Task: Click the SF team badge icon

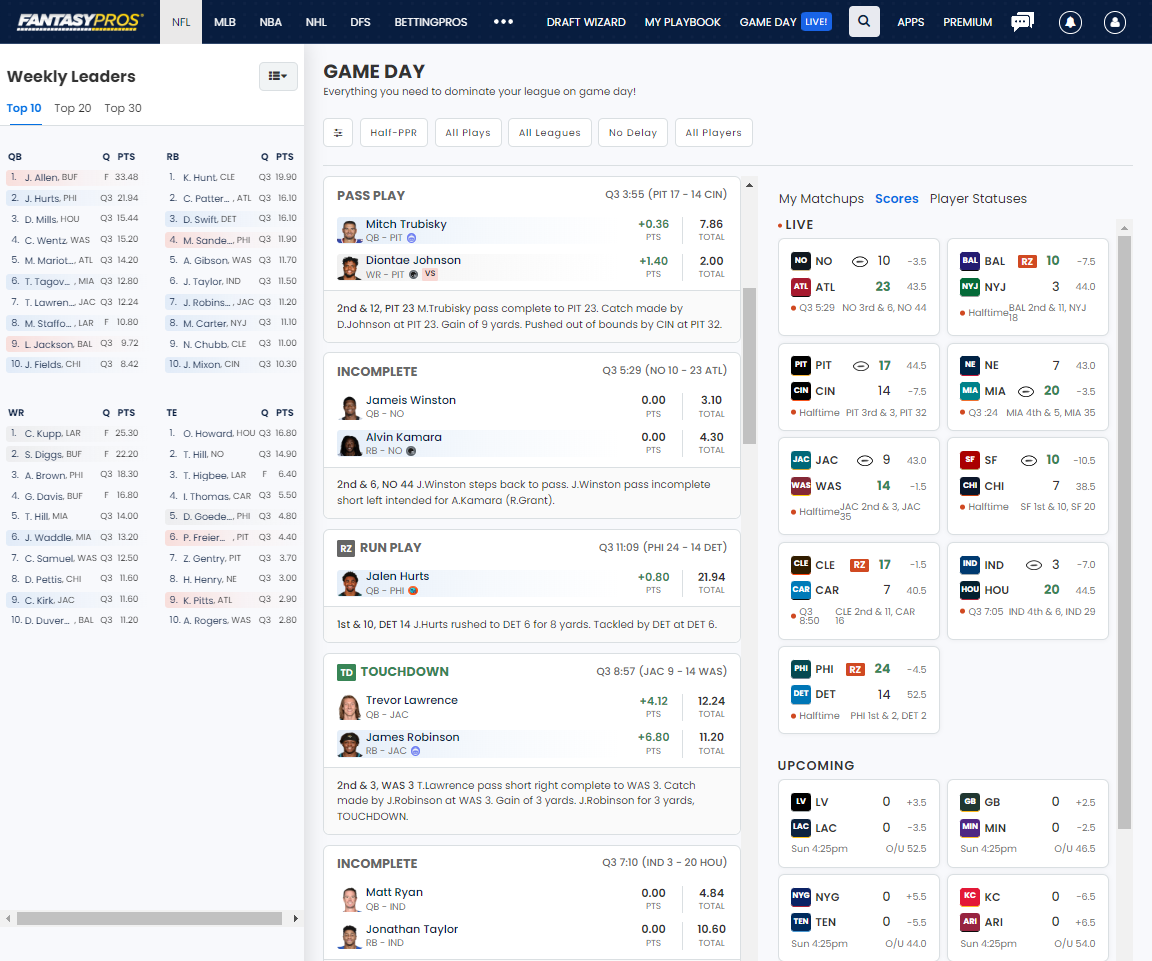Action: (970, 460)
